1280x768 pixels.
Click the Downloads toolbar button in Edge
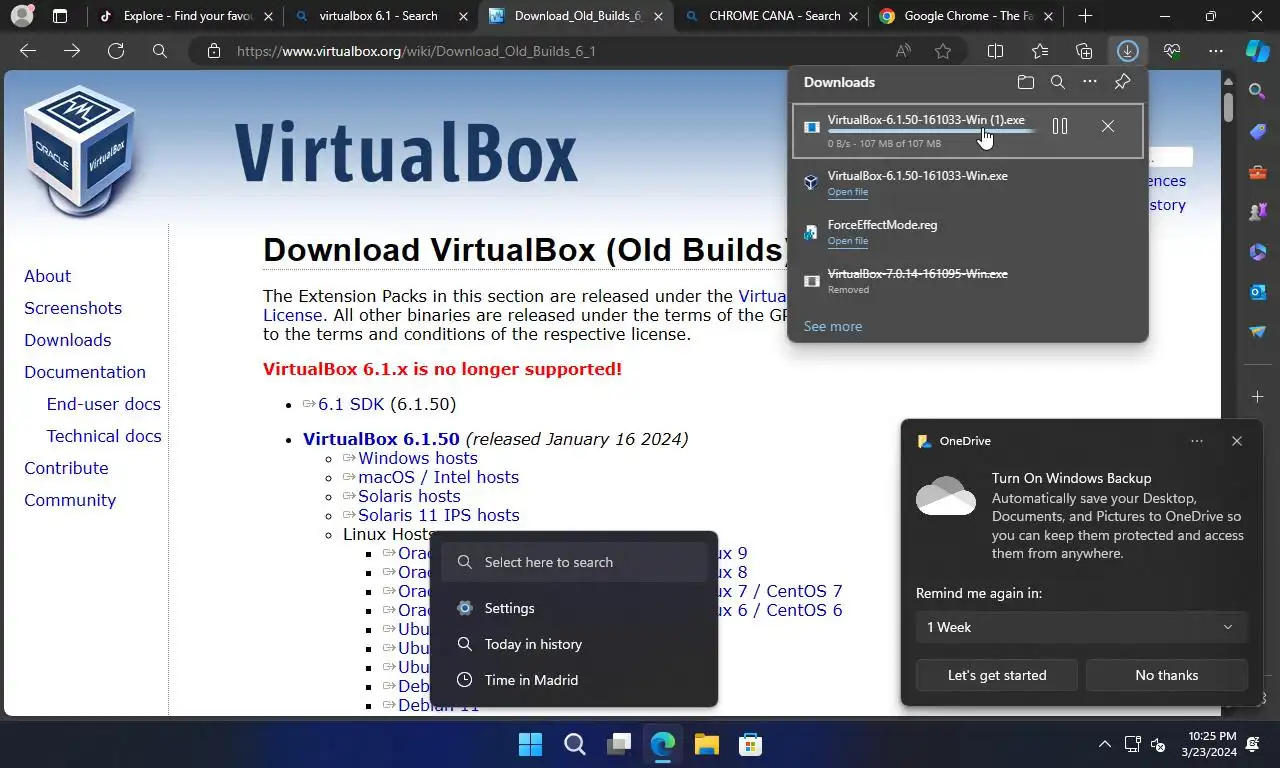click(1127, 51)
